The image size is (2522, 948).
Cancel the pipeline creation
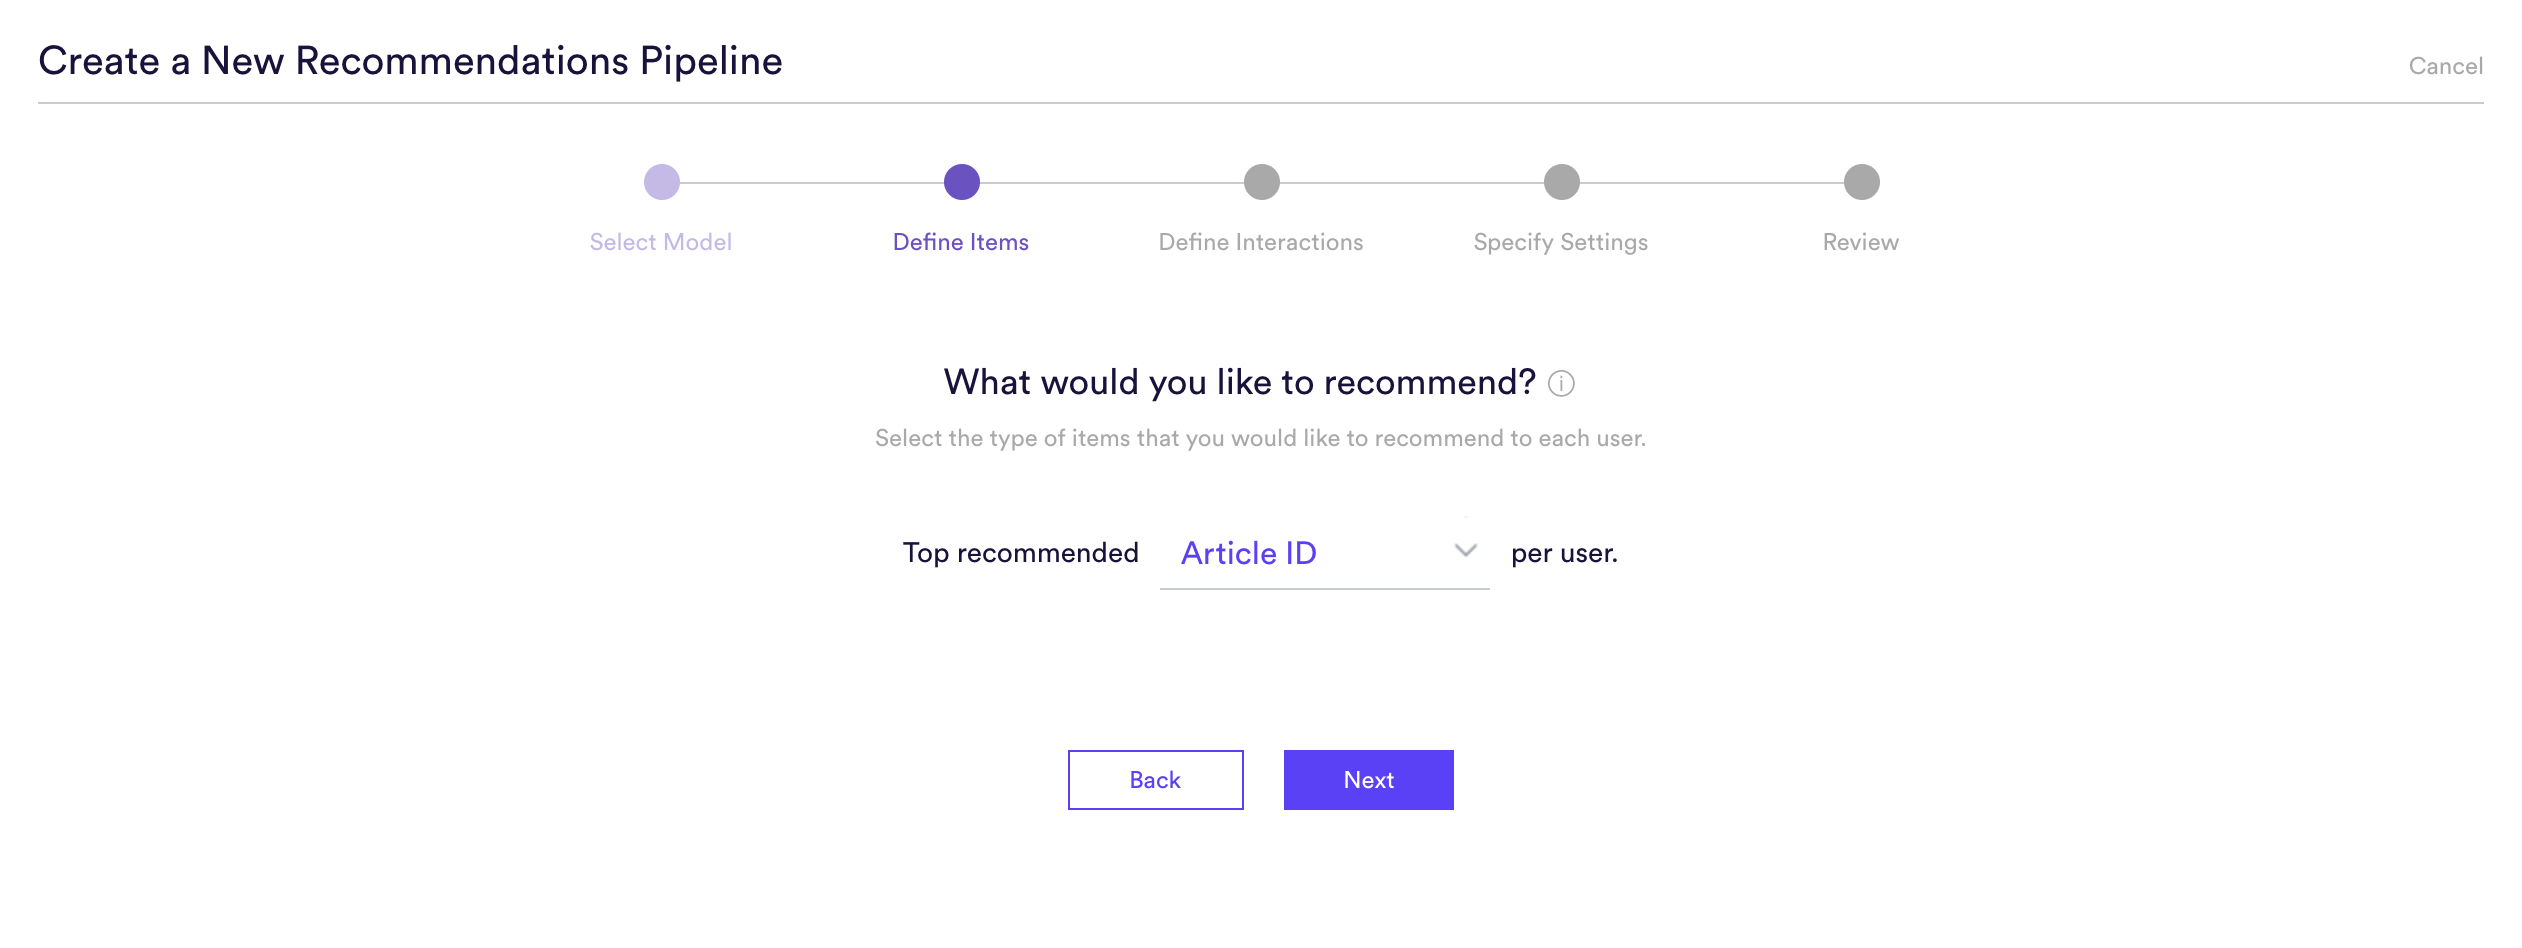click(x=2446, y=66)
